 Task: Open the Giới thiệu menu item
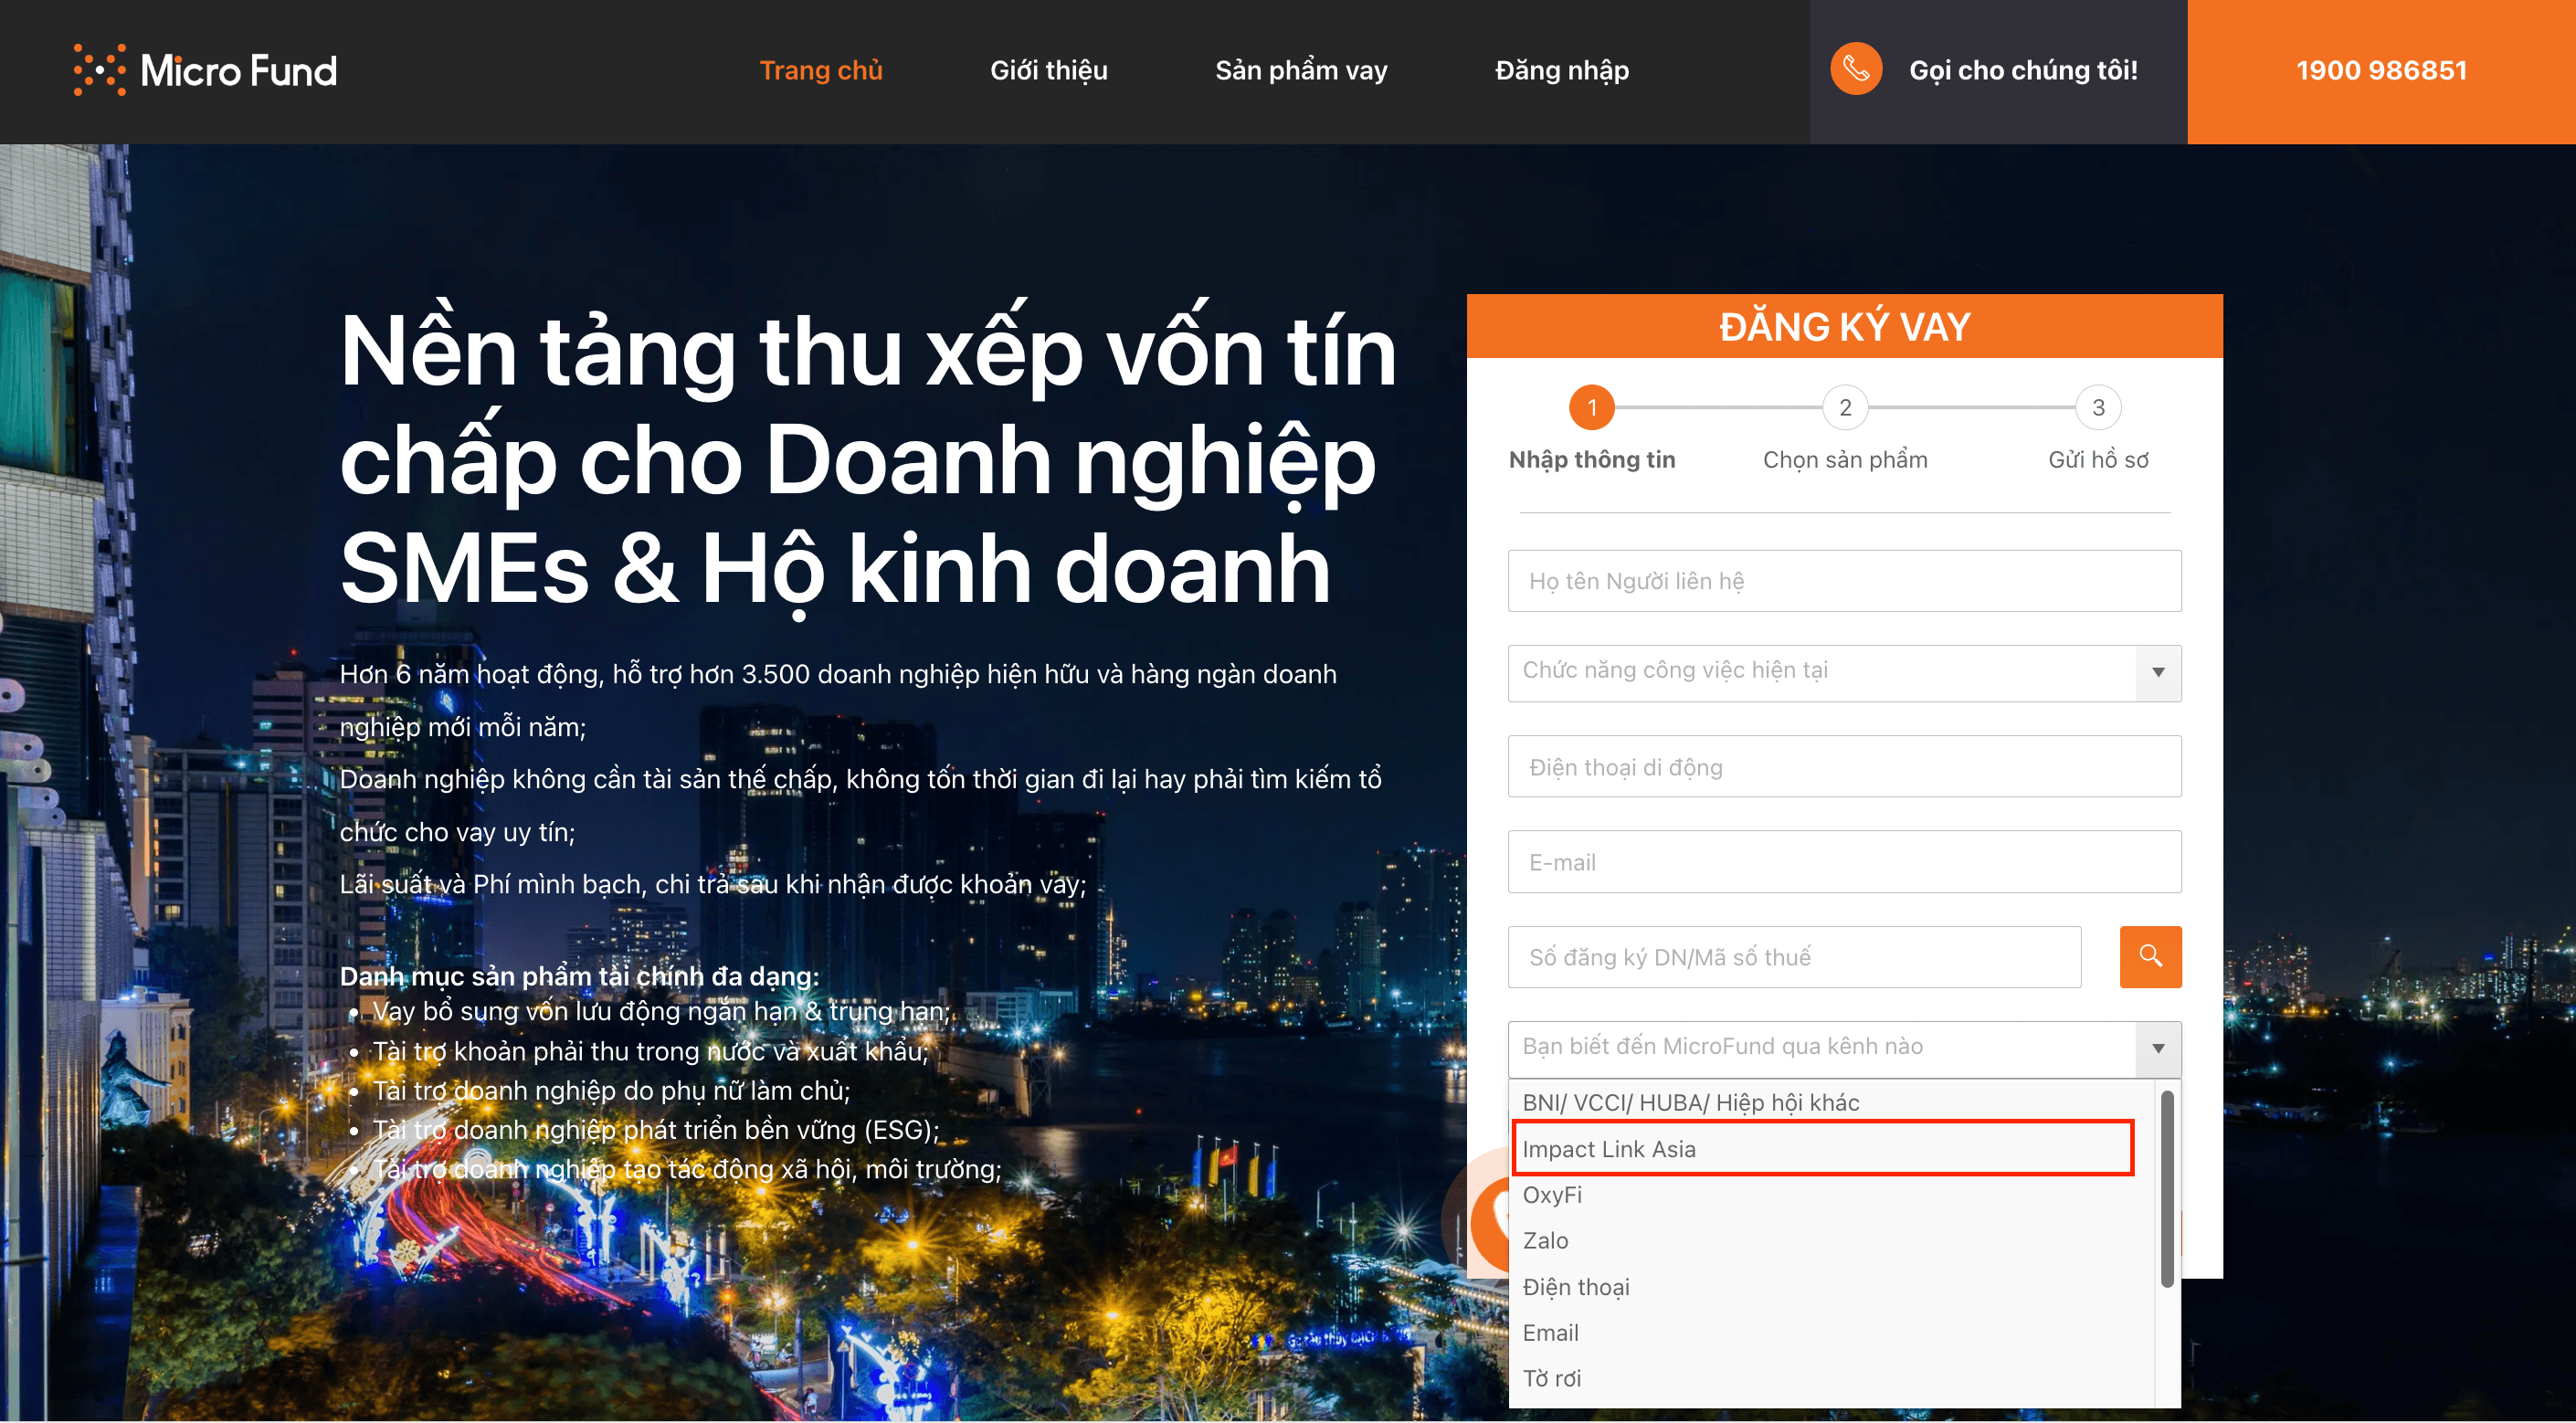click(1048, 70)
